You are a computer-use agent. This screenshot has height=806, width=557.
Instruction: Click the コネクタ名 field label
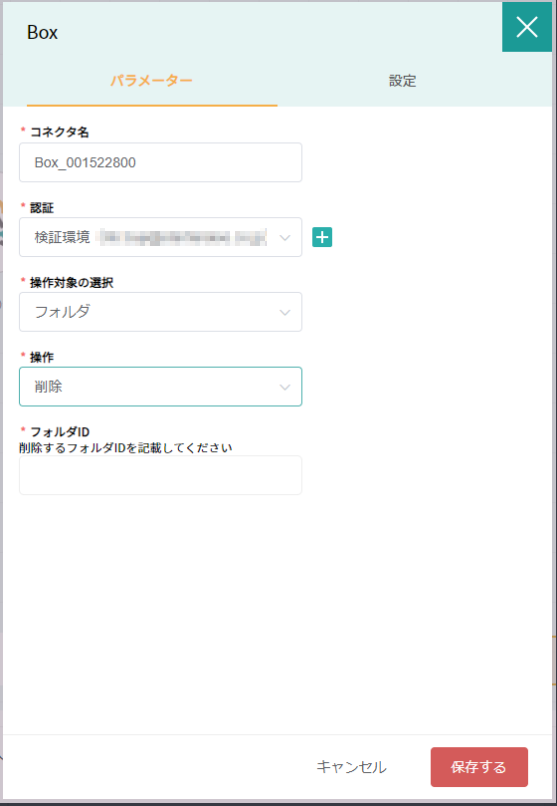[60, 132]
